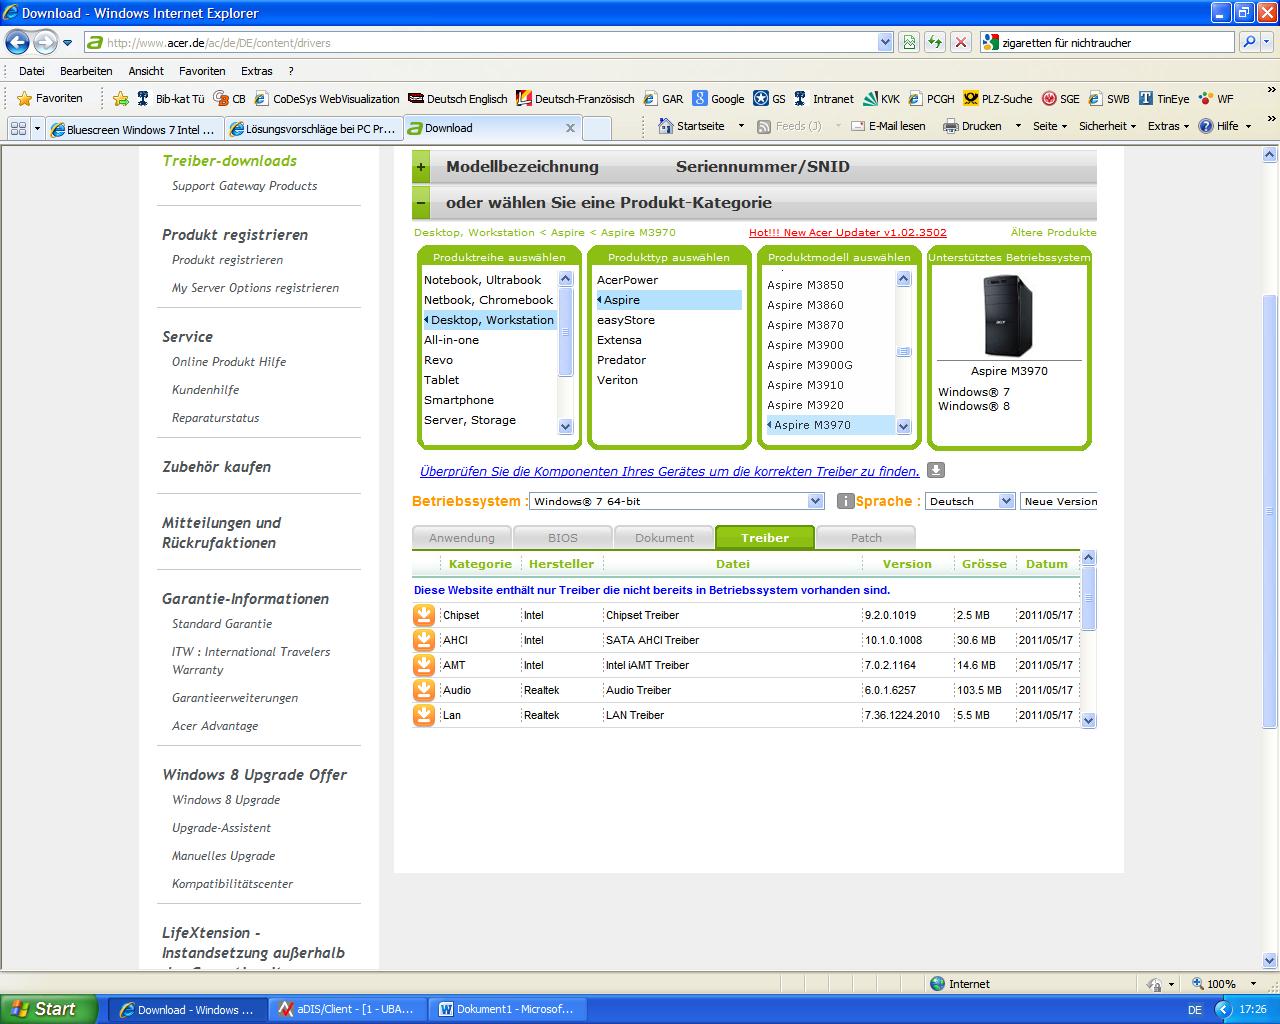Open the Sprache Deutsch dropdown

click(x=970, y=501)
